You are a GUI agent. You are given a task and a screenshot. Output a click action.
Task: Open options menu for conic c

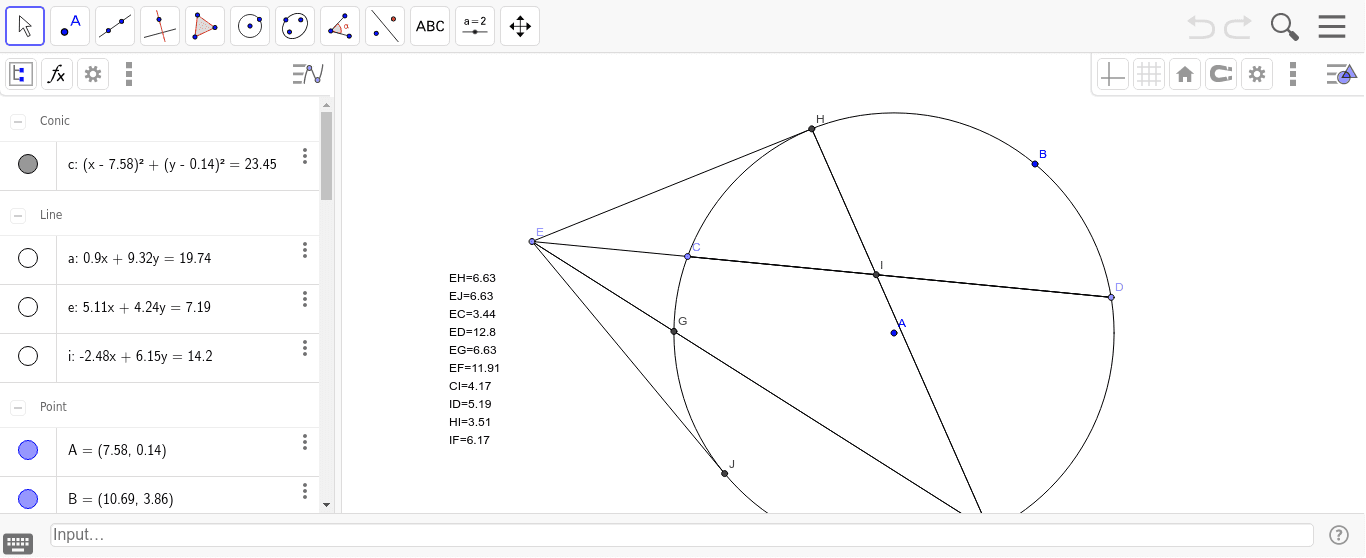305,157
